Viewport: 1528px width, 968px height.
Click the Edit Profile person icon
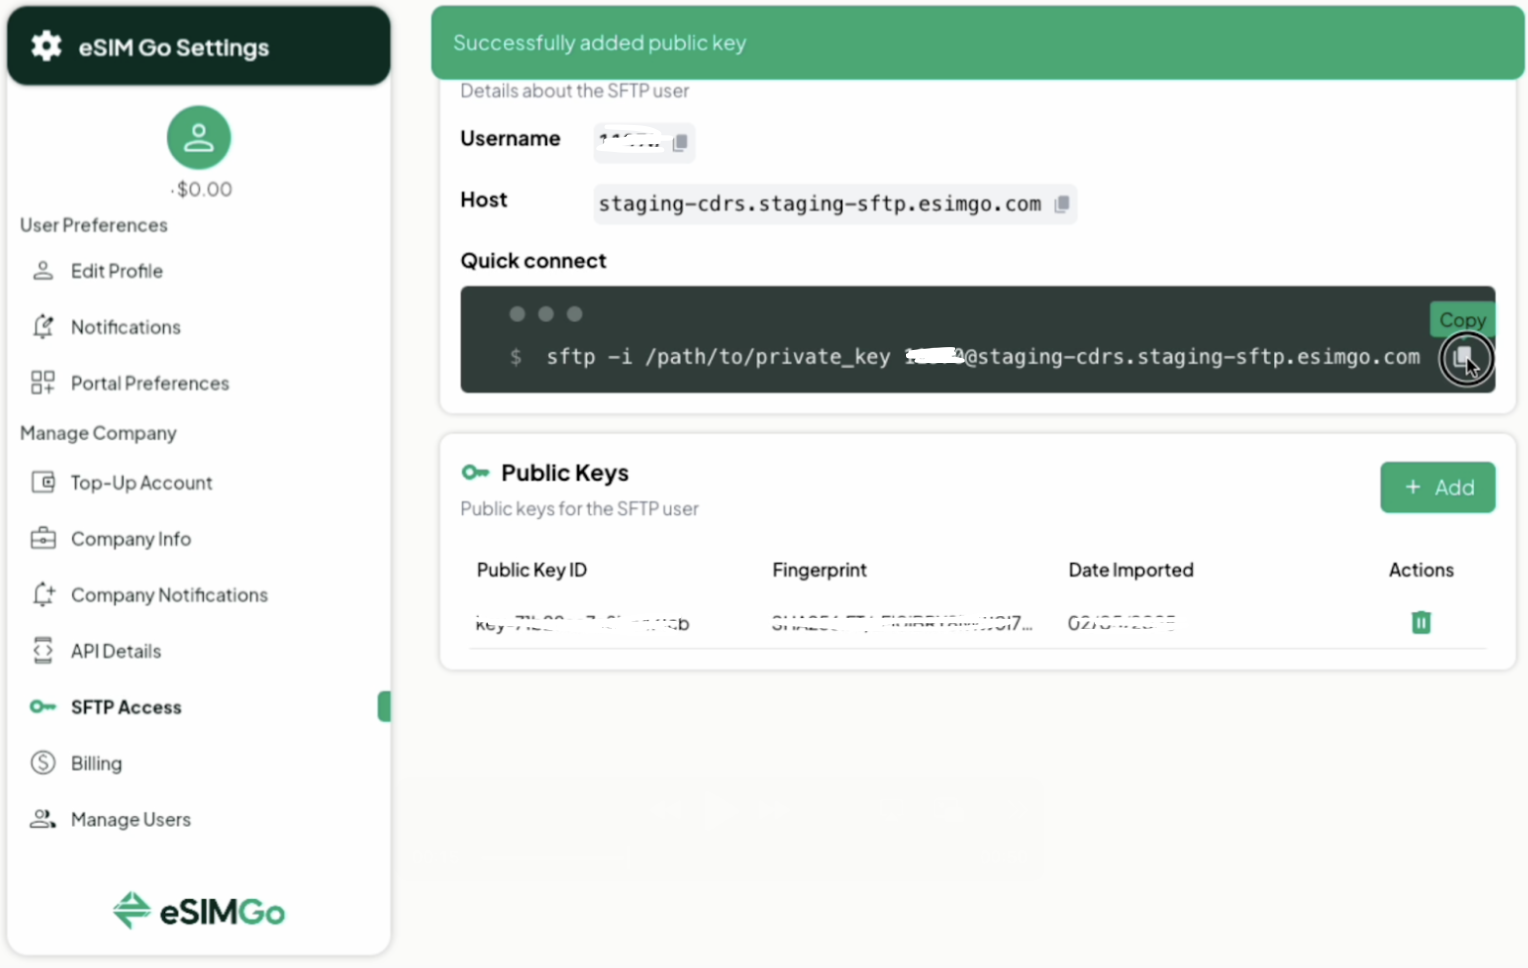point(43,271)
